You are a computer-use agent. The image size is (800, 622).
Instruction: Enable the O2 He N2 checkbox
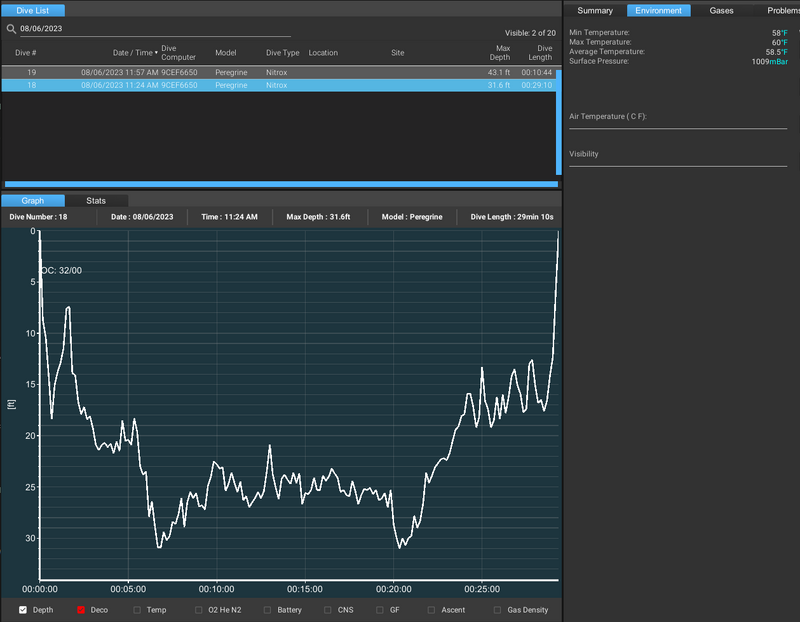[199, 609]
